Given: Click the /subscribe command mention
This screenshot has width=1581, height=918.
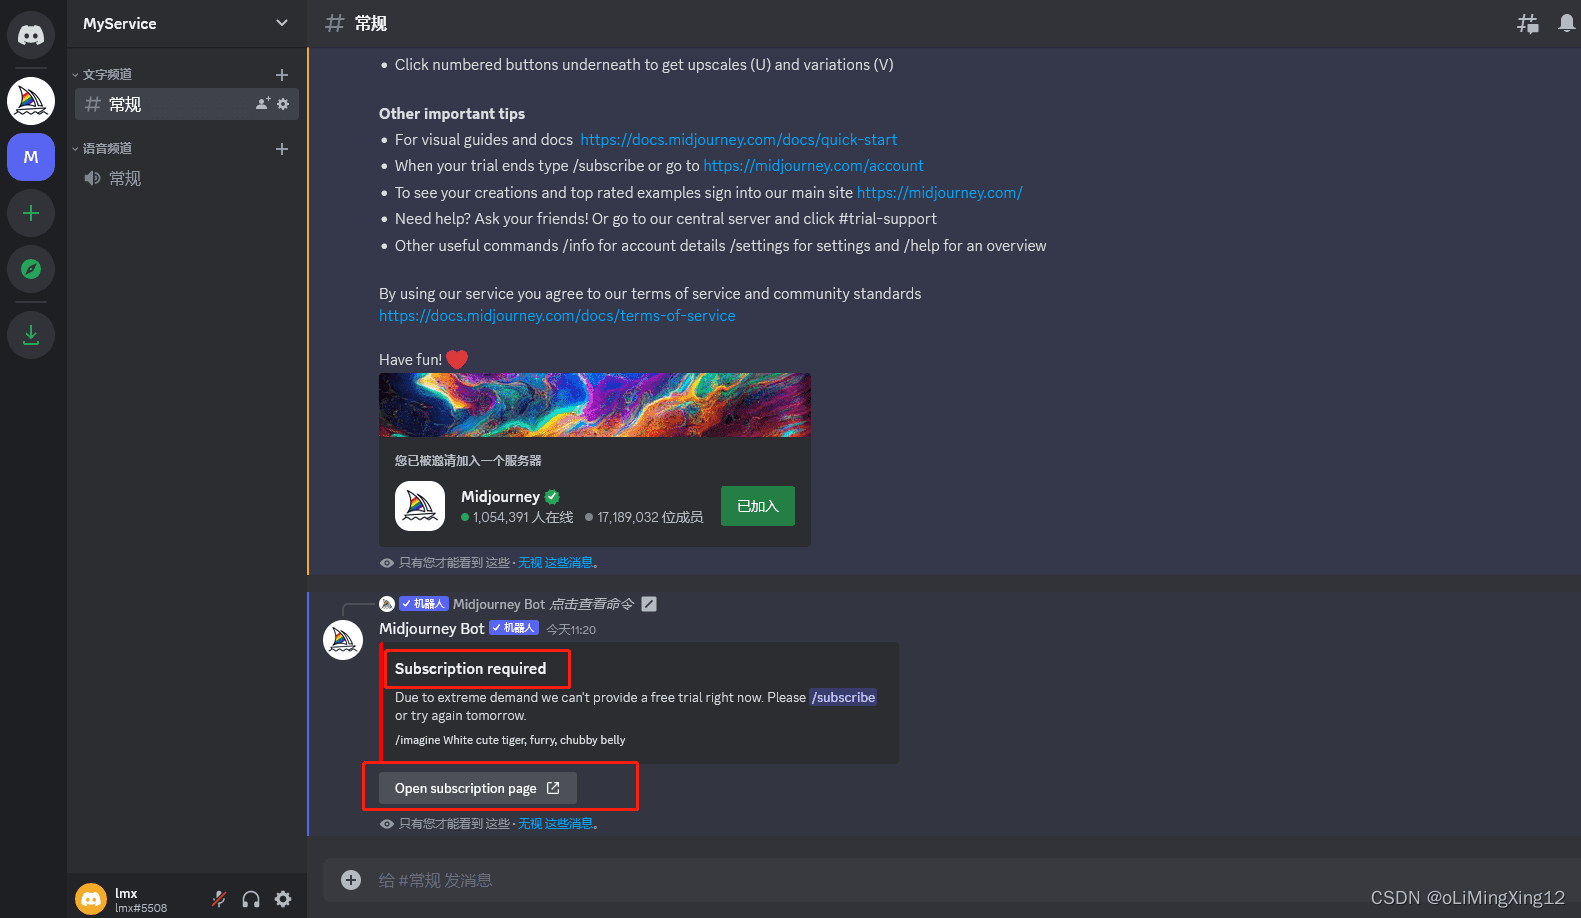Looking at the screenshot, I should click(x=843, y=698).
